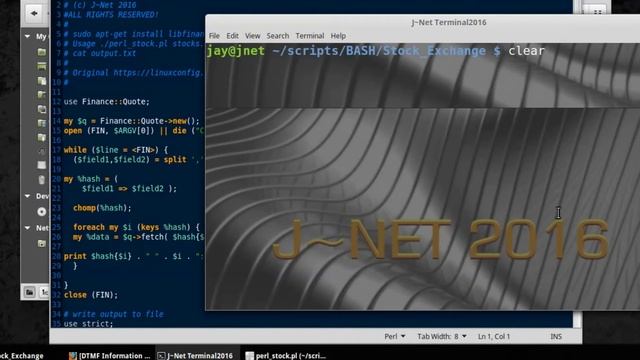Collapse the Network section in file manager sidebar
Viewport: 640px width, 360px height.
click(x=27, y=228)
